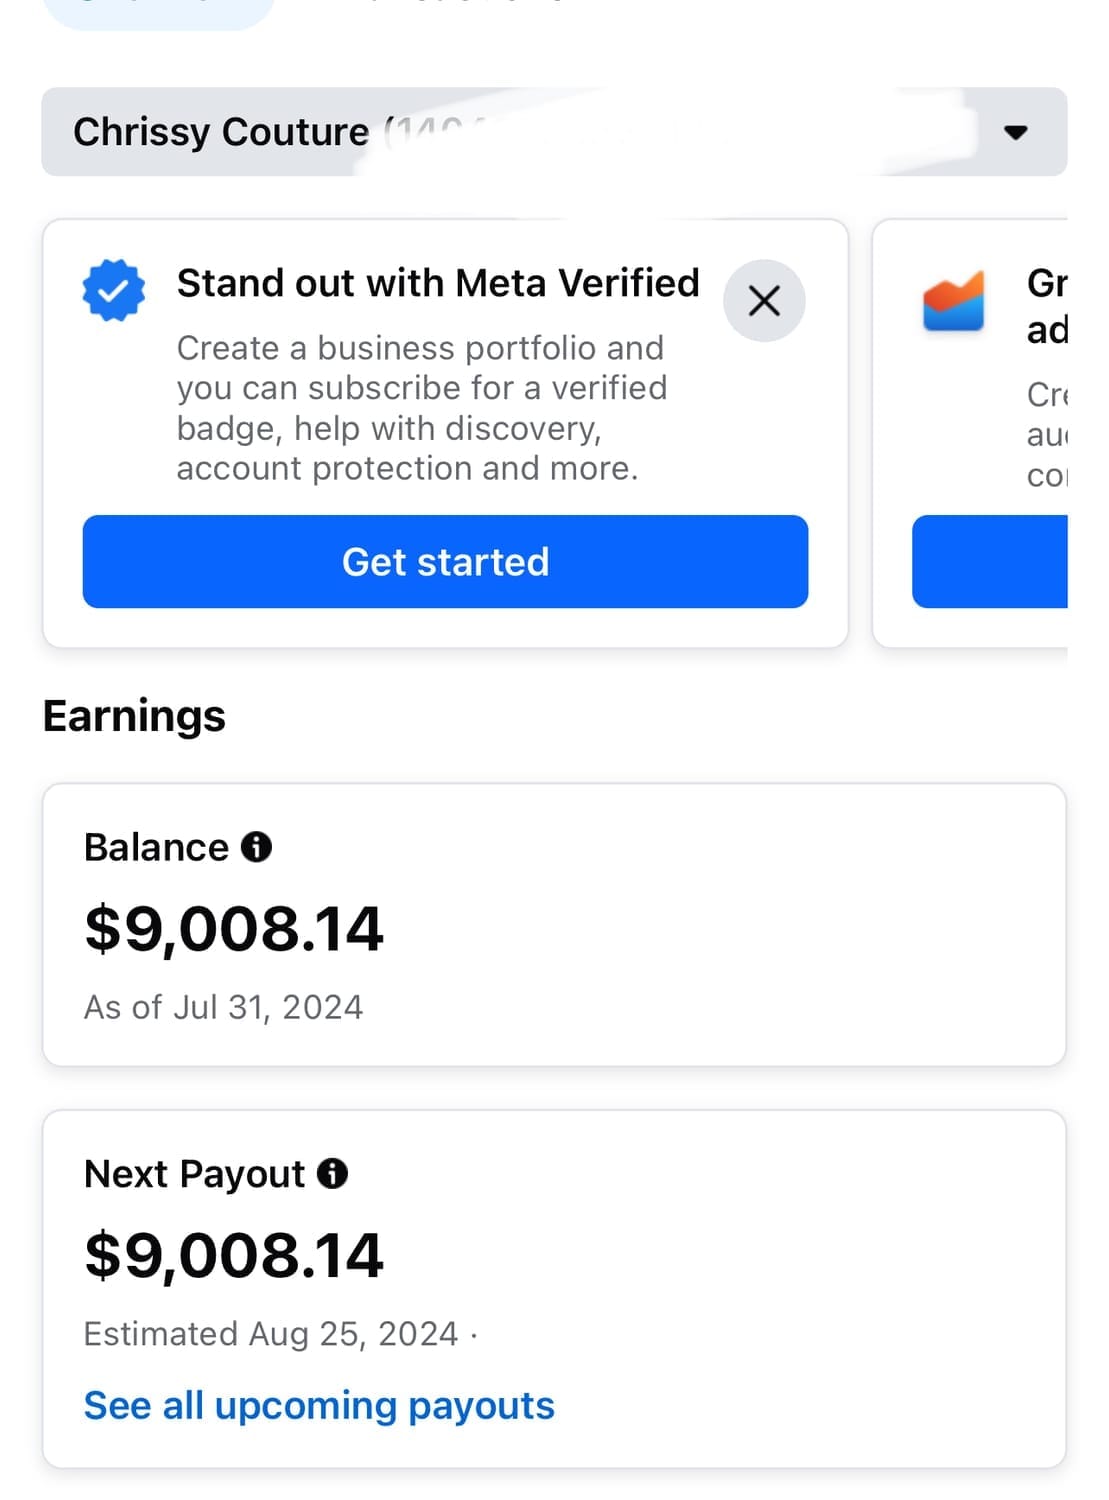
Task: Tap the Estimated Aug 25, 2024 text
Action: pos(271,1333)
